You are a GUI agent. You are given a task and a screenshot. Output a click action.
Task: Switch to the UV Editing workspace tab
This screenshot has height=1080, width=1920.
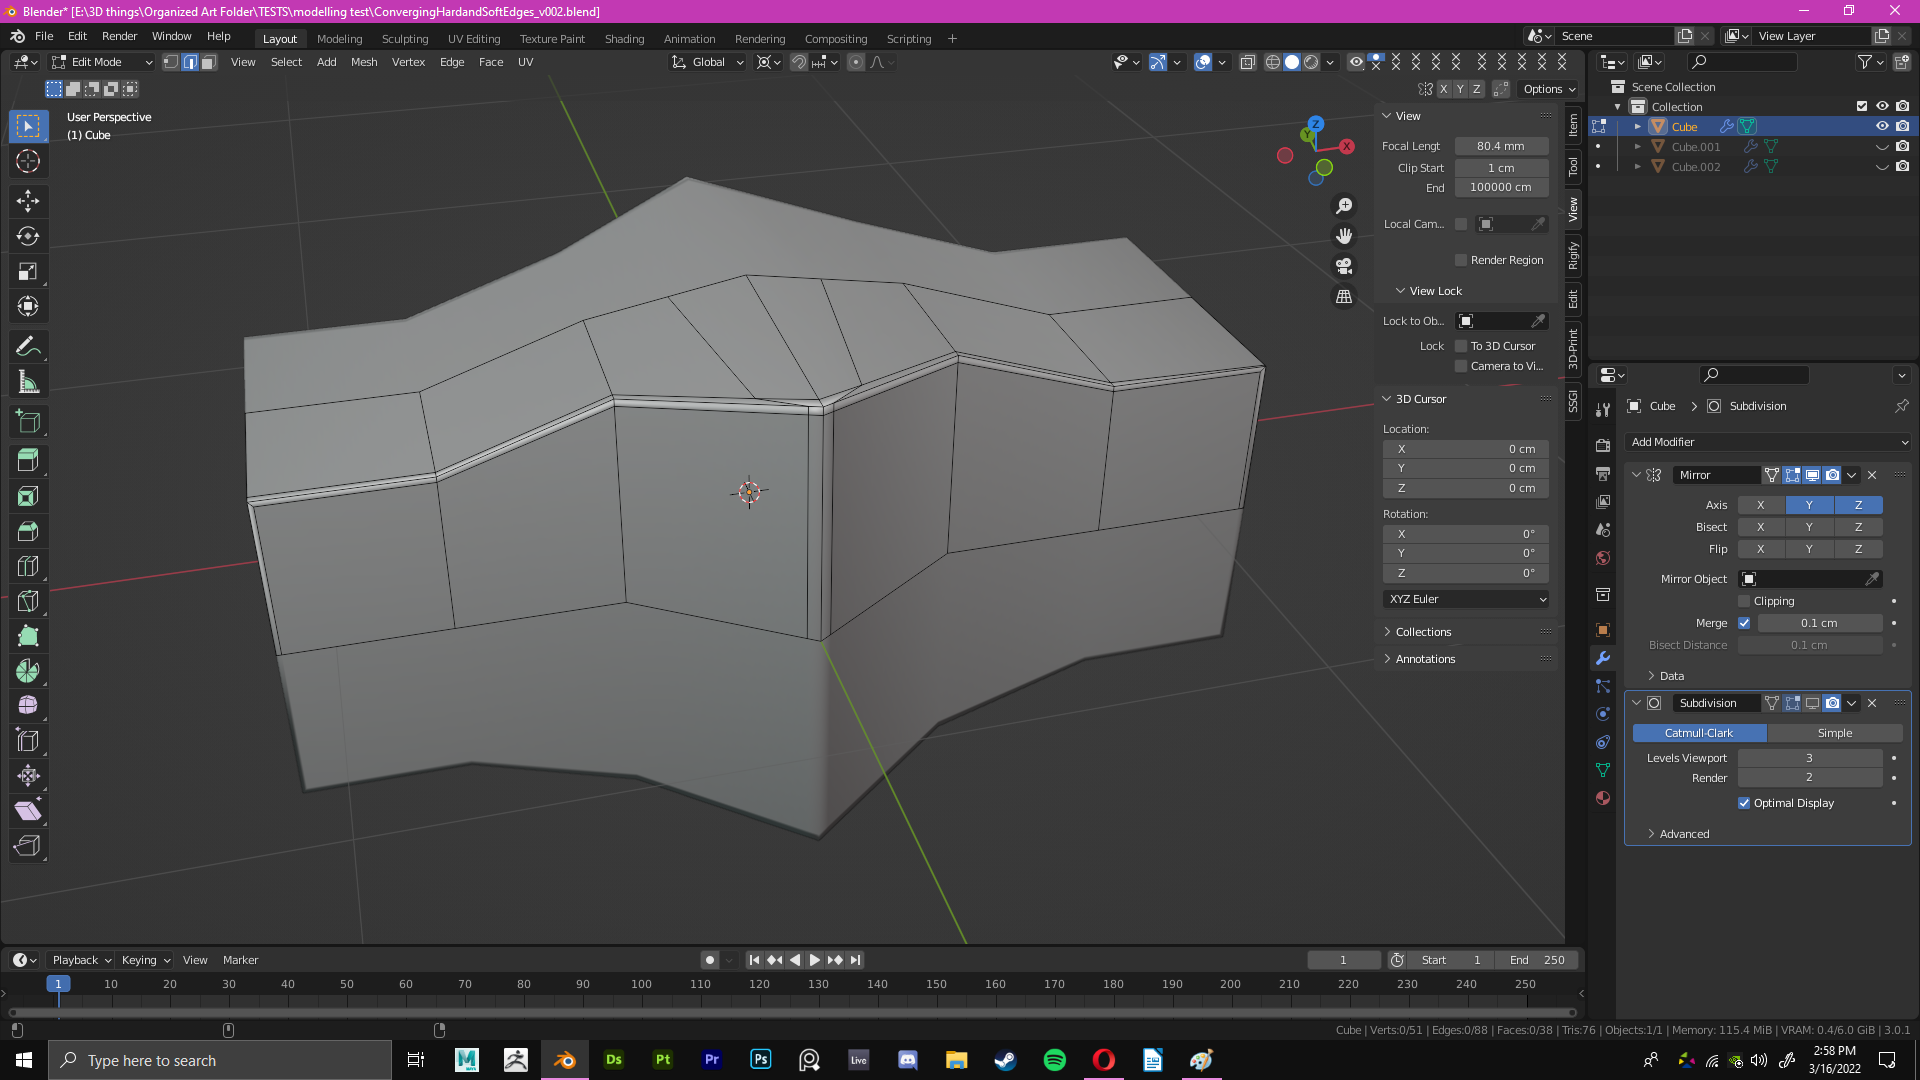point(474,39)
